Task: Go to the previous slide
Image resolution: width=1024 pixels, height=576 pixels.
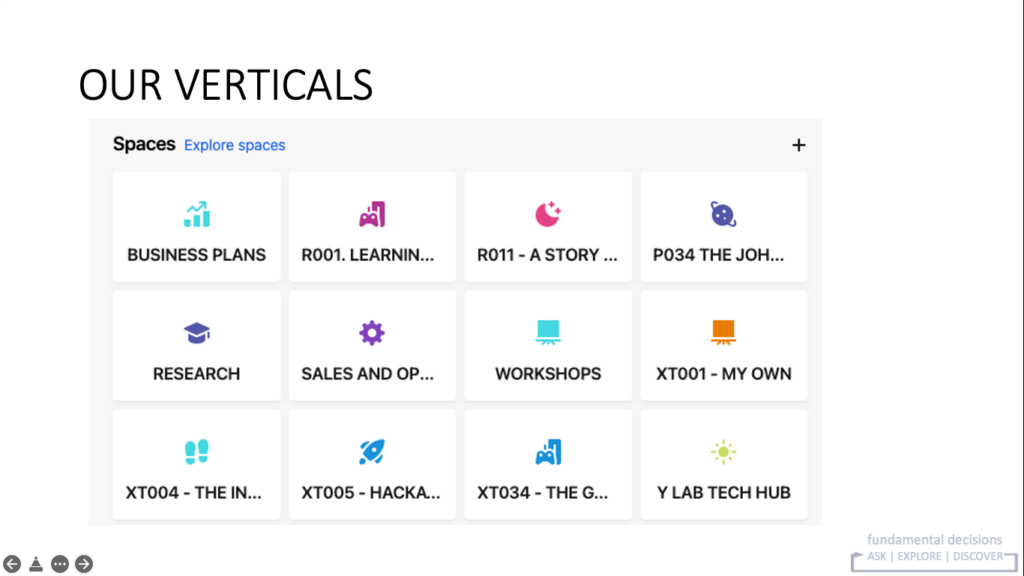Action: [12, 564]
